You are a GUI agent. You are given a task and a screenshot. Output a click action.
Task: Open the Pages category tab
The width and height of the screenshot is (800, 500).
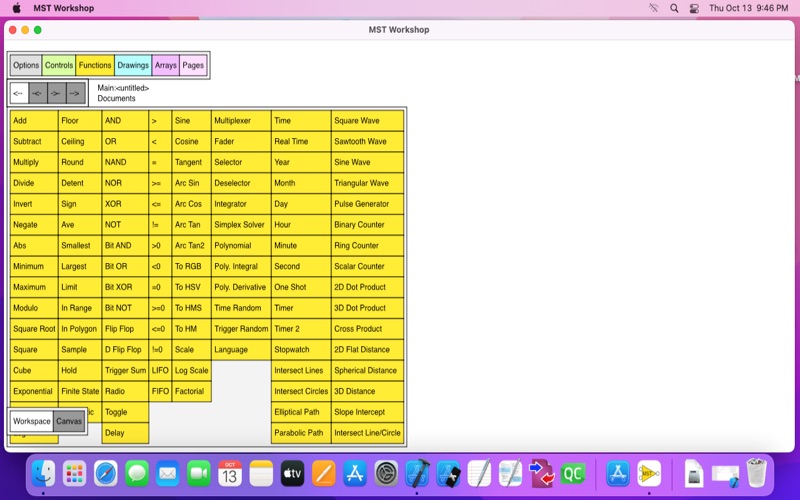click(x=193, y=65)
